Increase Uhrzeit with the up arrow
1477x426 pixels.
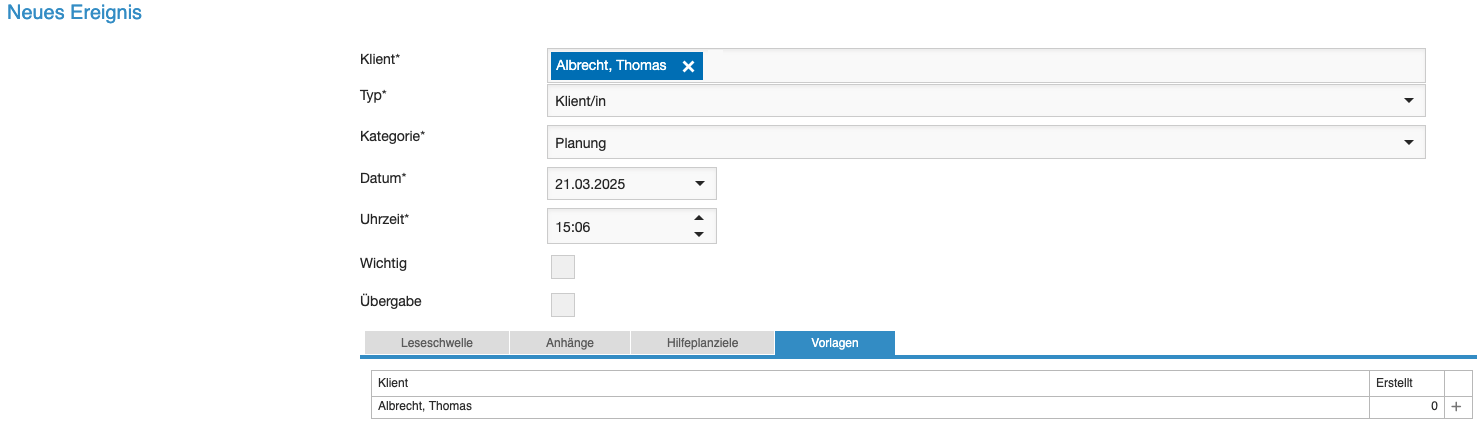[x=699, y=218]
